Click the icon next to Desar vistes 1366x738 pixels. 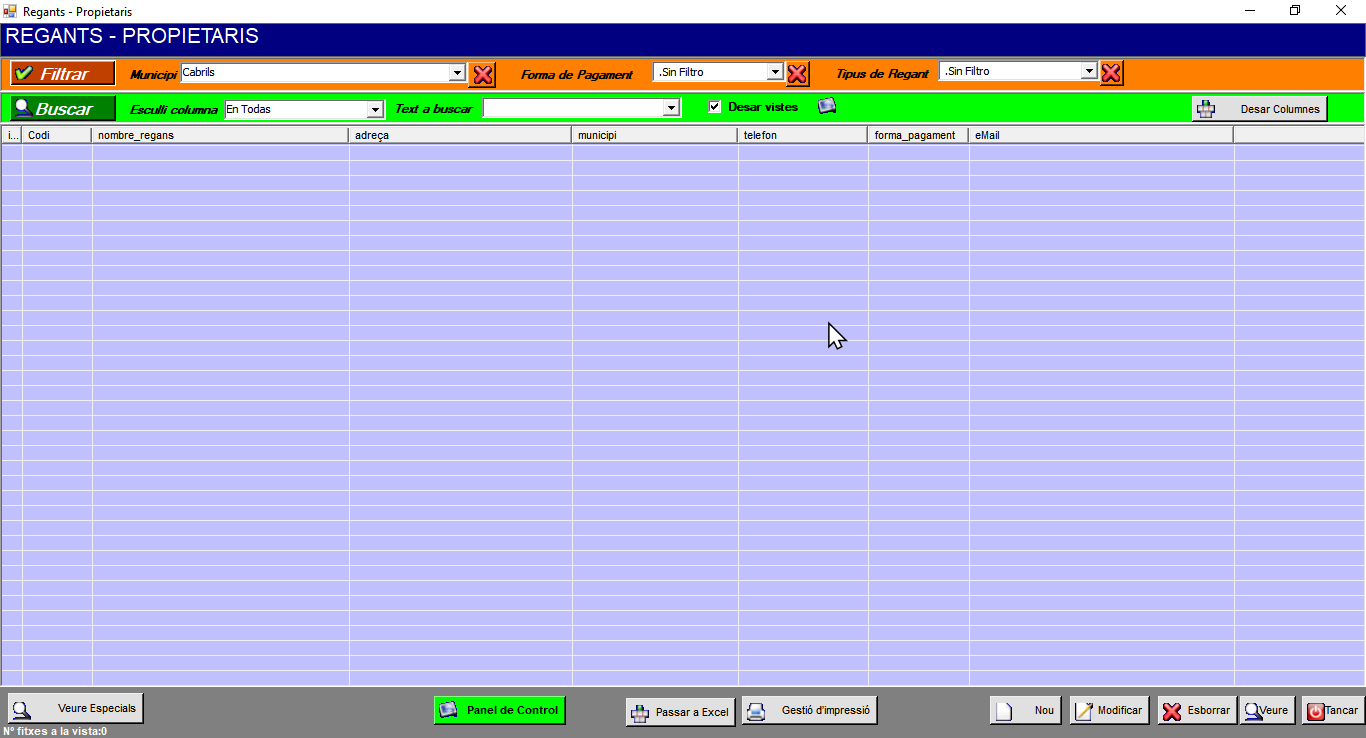tap(827, 107)
